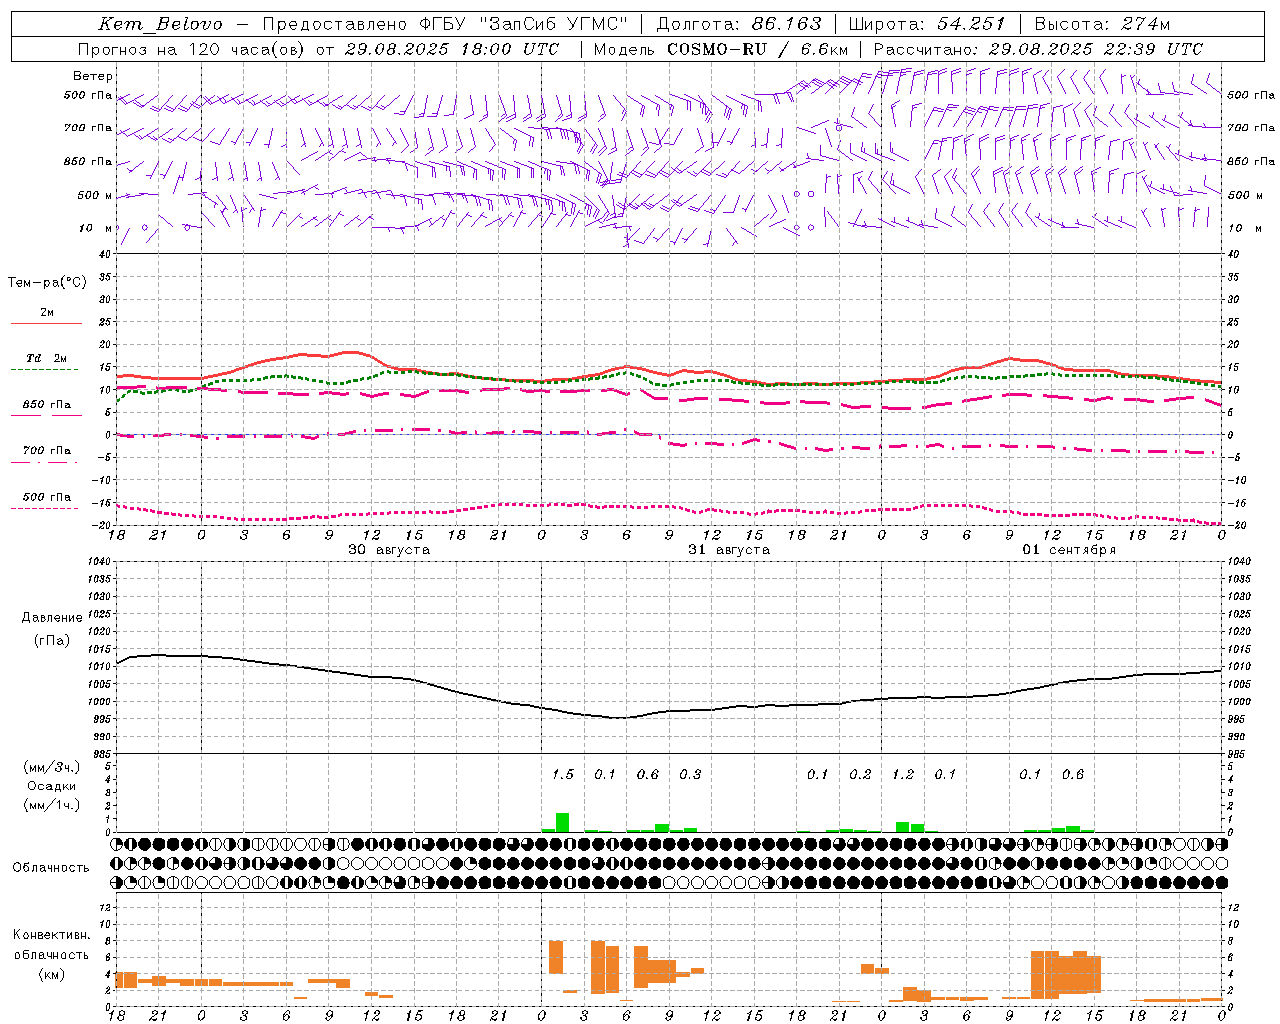Click the (мм/3ч.) unit label

(51, 767)
